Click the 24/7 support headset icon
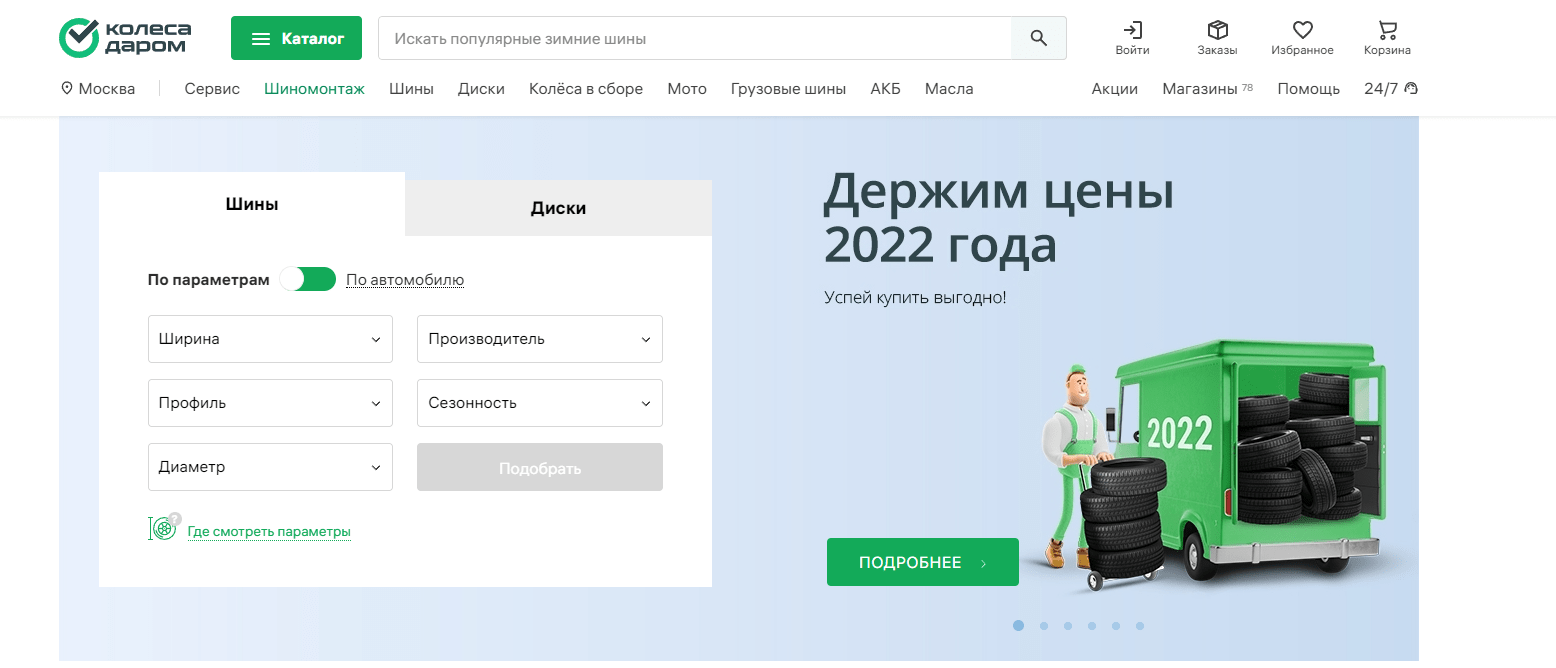The image size is (1556, 668). (x=1411, y=88)
